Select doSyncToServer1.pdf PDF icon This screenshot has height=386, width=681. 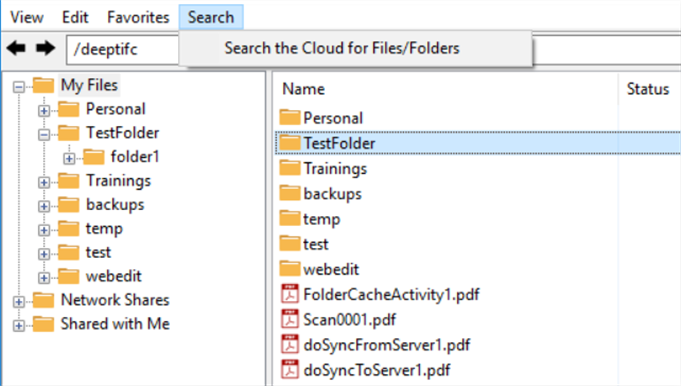(x=290, y=370)
